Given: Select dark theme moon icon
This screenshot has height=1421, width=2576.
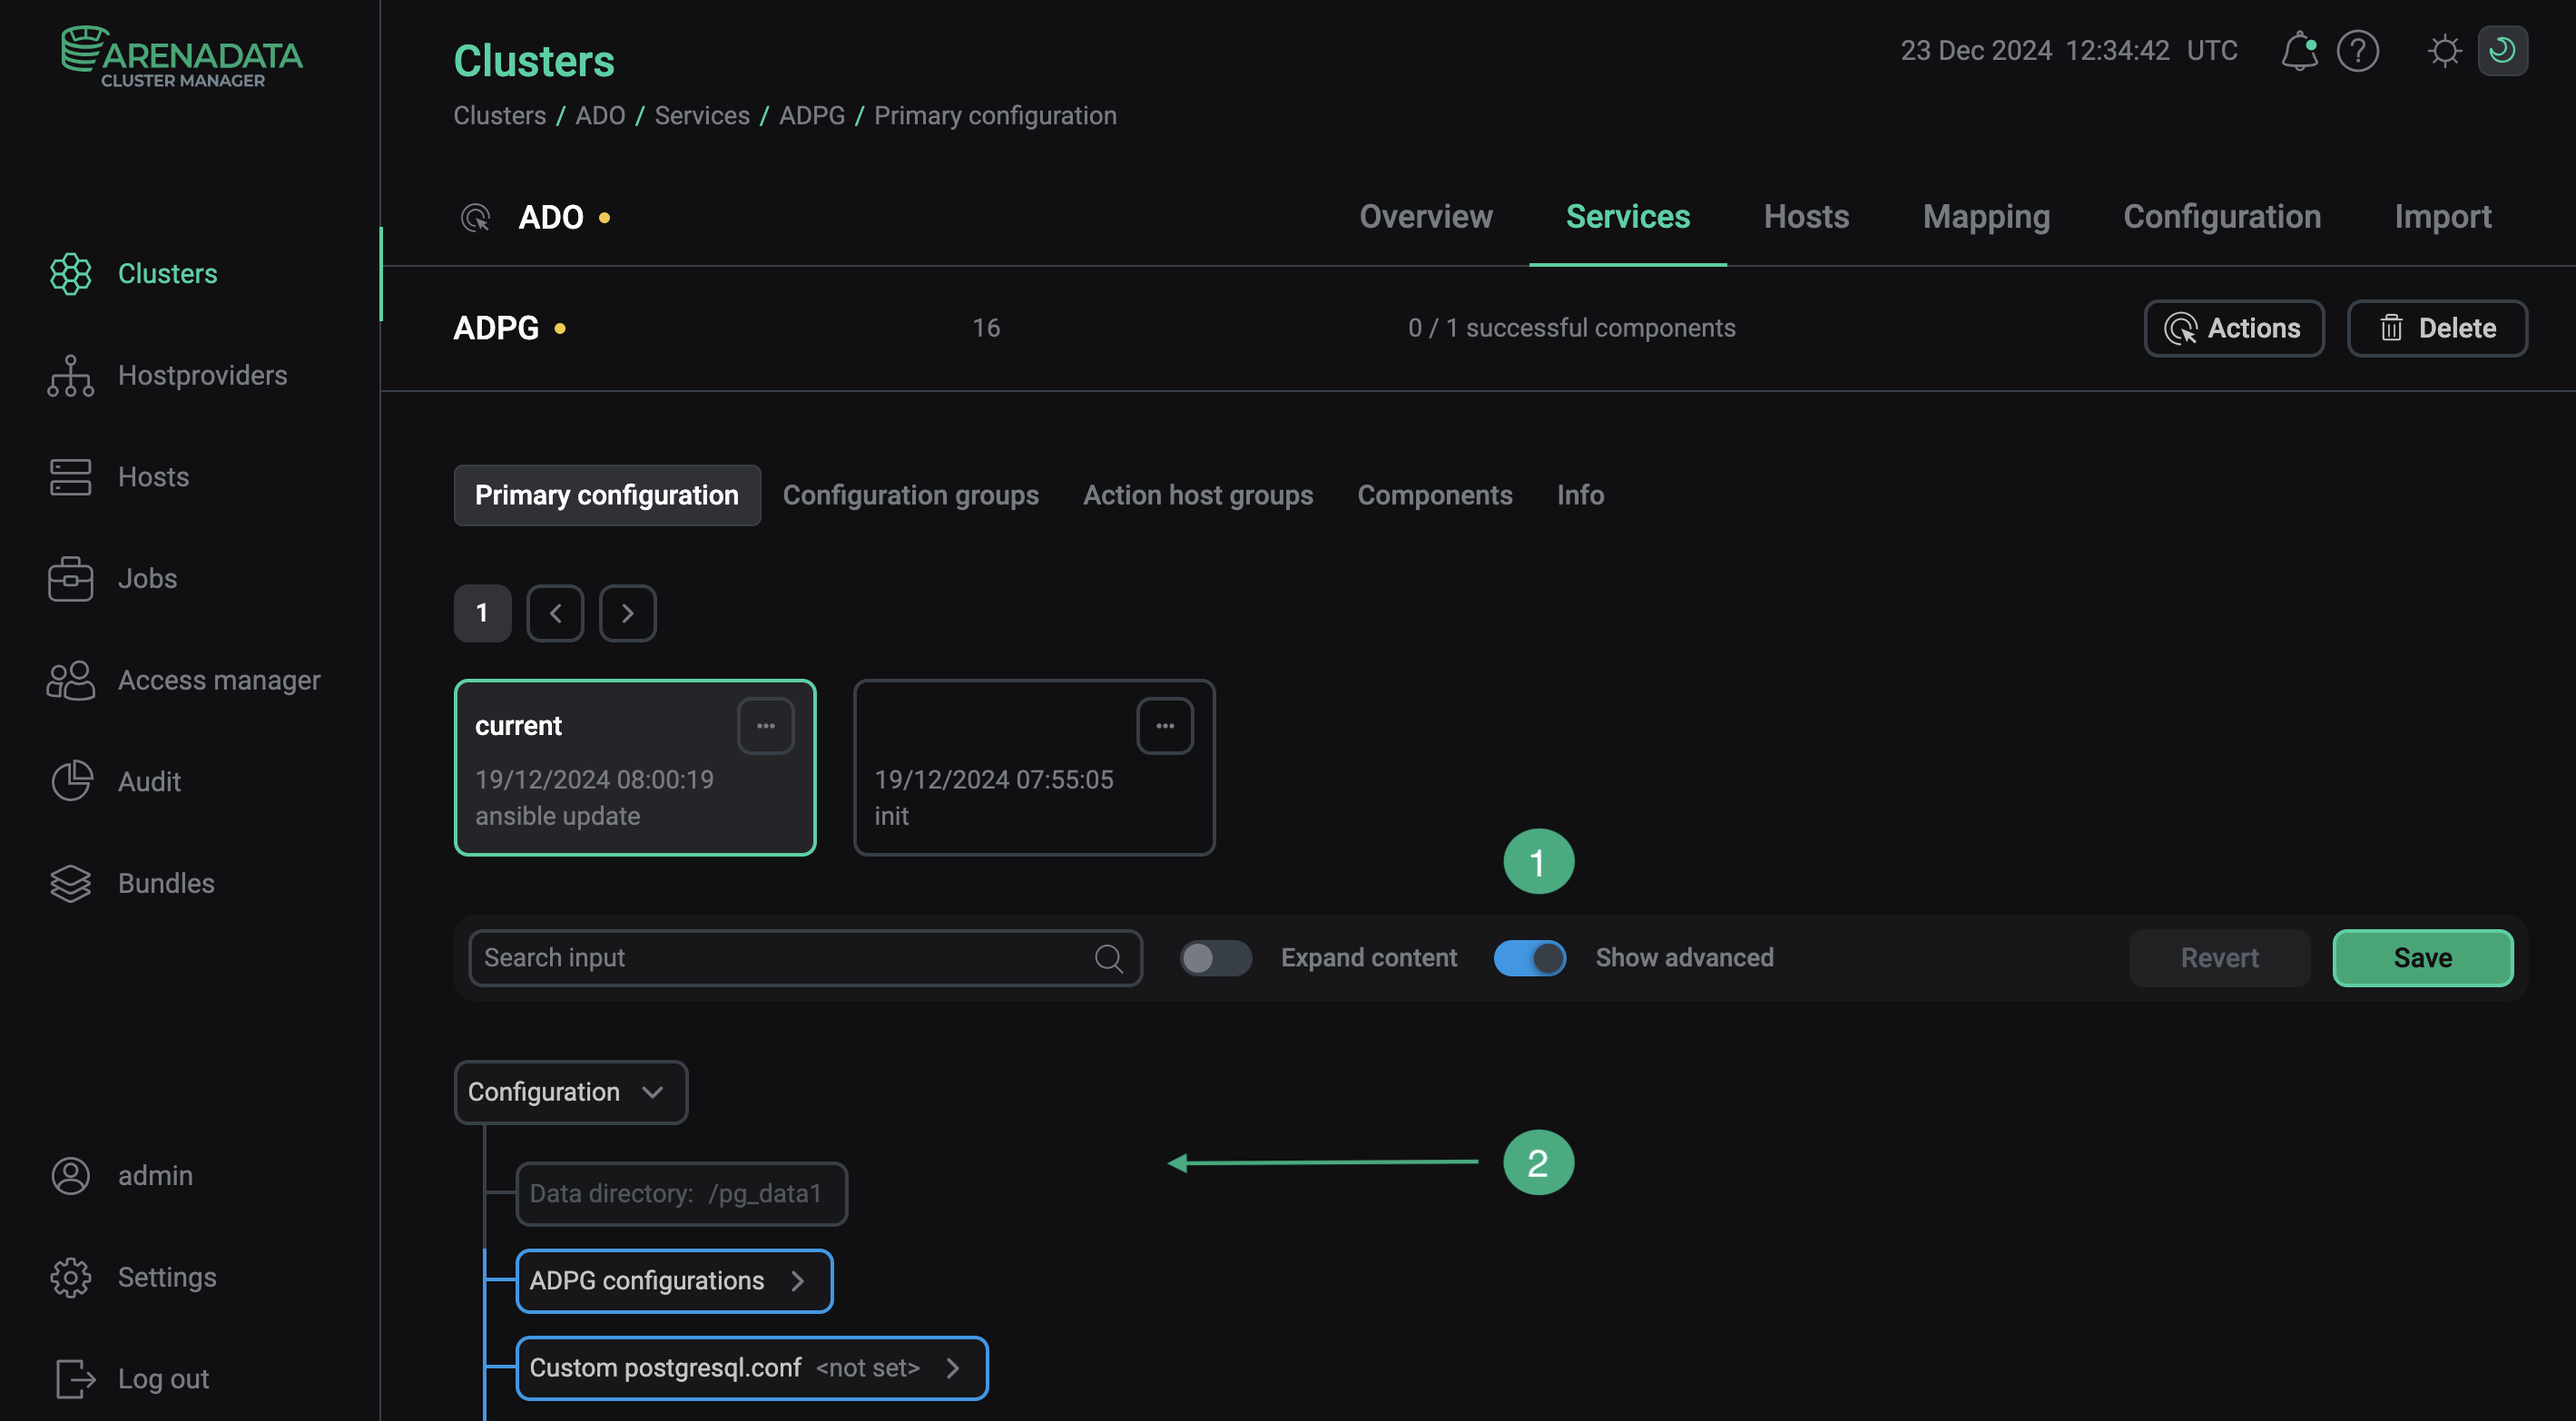Looking at the screenshot, I should point(2502,51).
